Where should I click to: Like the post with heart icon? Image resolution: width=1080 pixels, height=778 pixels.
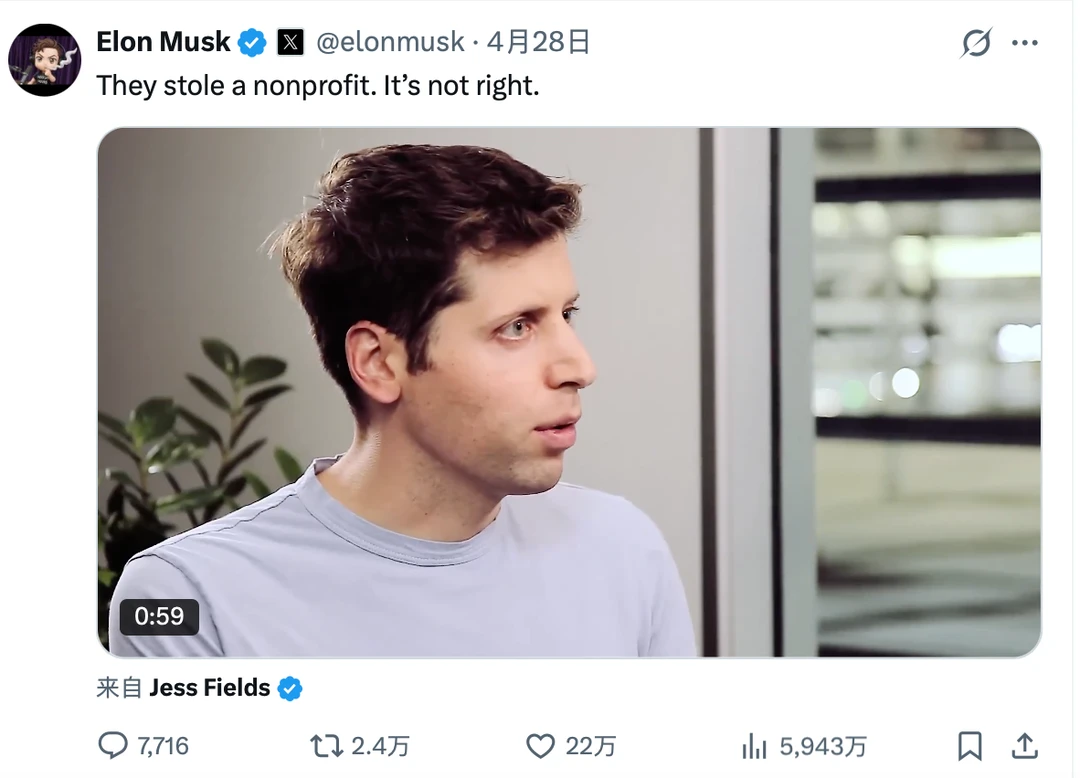[541, 746]
